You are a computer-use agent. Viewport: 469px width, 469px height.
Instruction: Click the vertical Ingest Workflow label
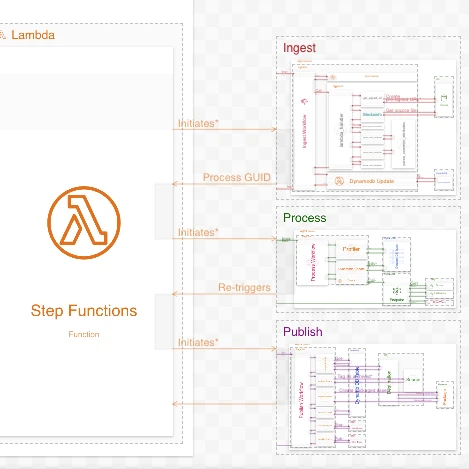point(304,131)
